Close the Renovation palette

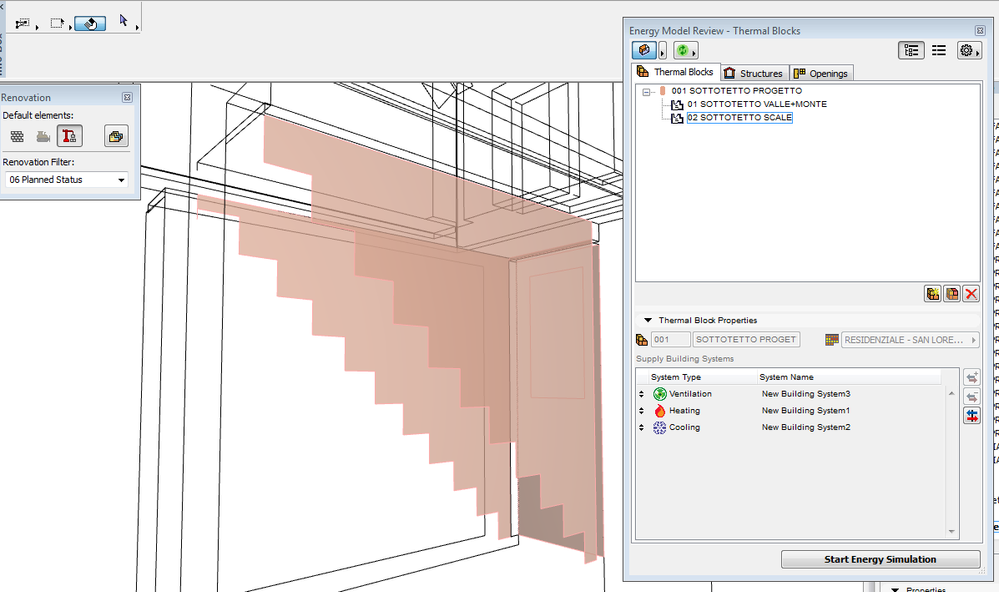tap(127, 97)
